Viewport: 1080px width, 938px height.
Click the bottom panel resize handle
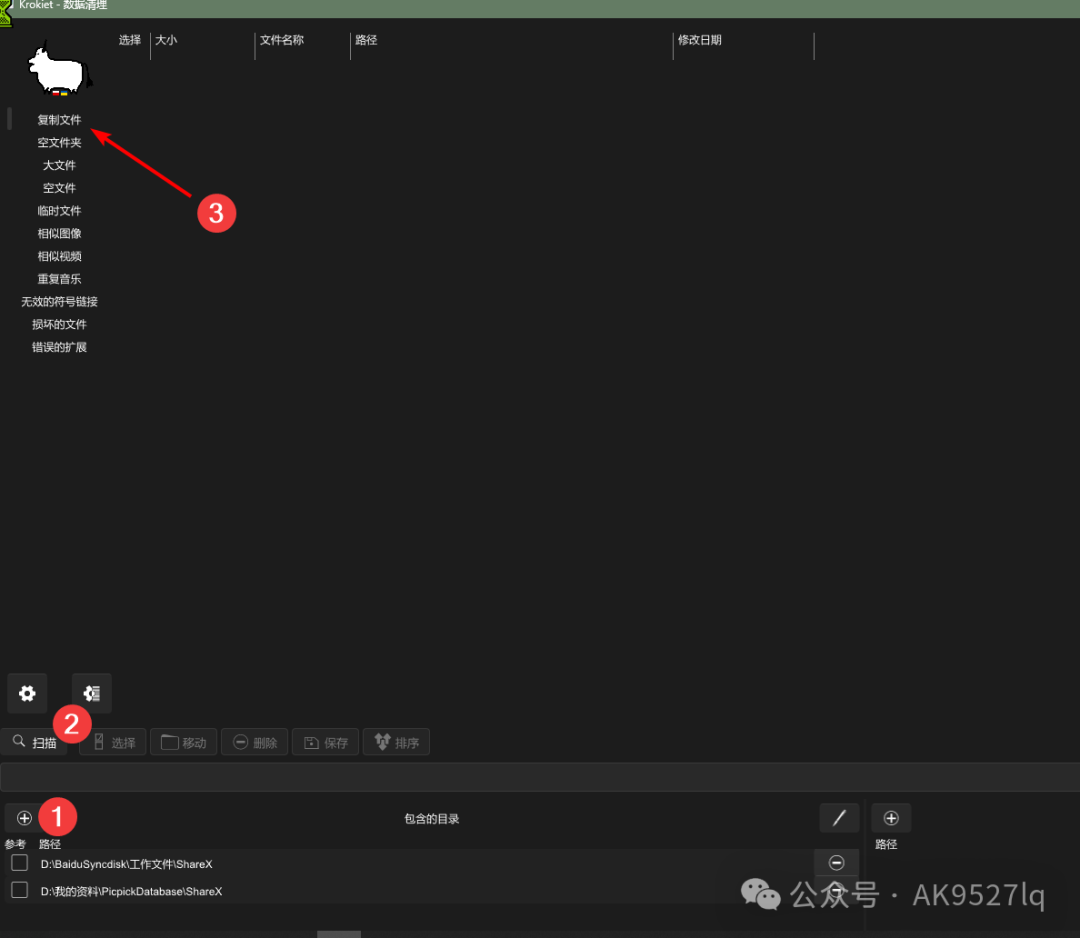(338, 934)
